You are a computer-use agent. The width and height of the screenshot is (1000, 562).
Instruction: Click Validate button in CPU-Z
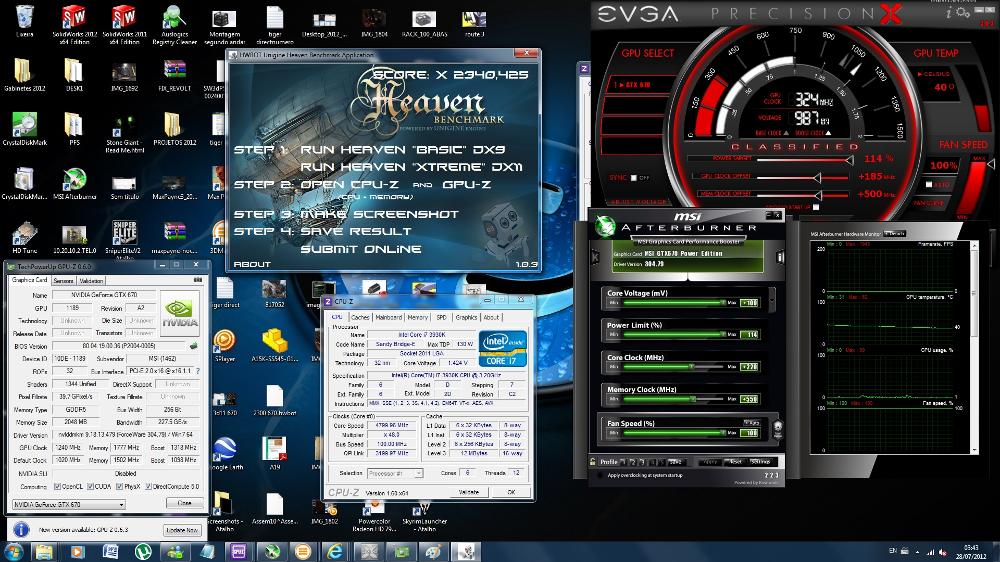coord(469,492)
